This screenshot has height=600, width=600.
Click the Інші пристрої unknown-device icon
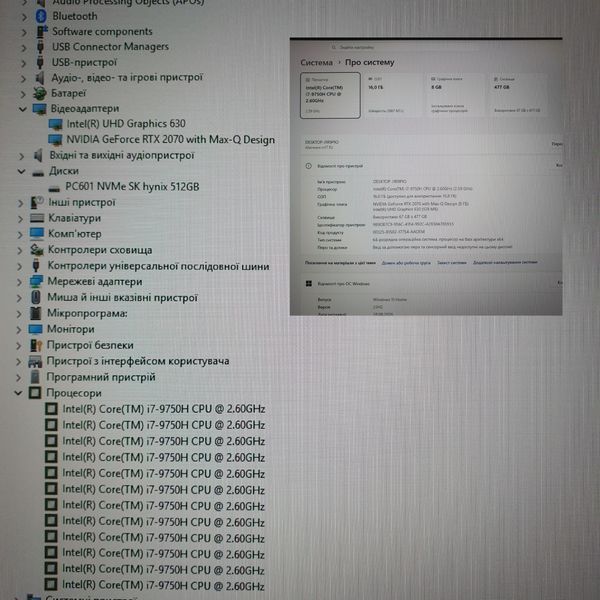(37, 202)
